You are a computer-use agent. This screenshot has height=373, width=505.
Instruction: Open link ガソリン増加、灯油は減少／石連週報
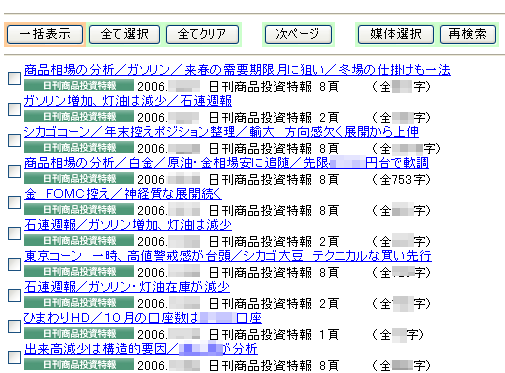(128, 101)
